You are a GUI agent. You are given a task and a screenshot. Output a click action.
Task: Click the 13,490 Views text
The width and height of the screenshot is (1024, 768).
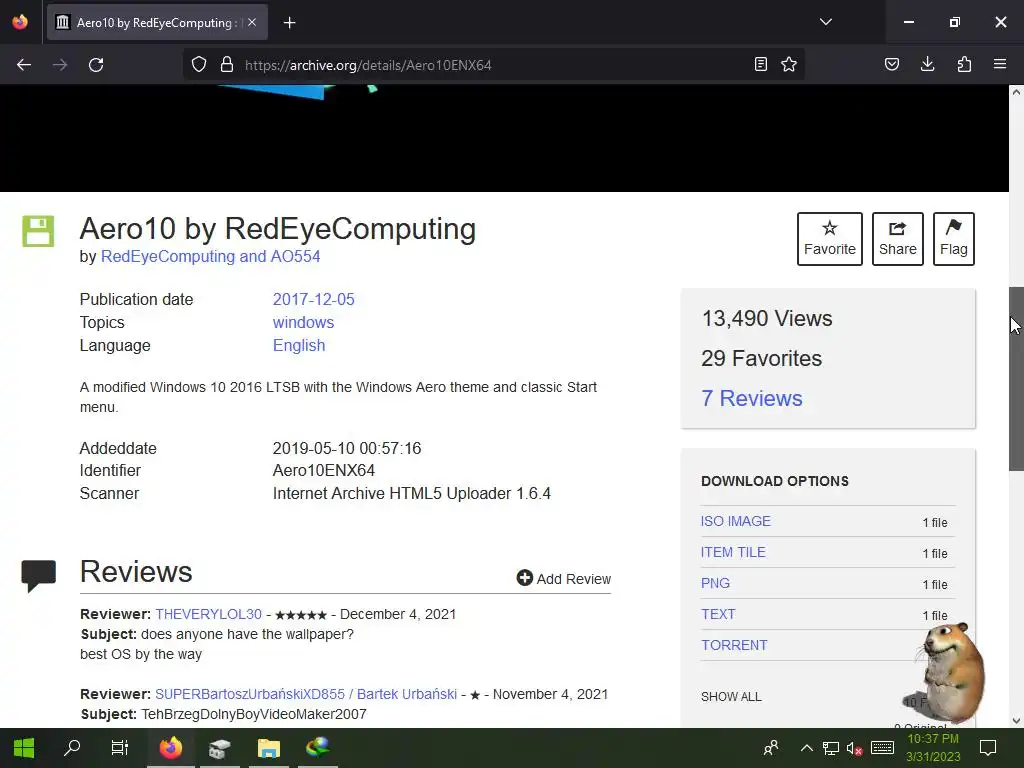coord(767,319)
